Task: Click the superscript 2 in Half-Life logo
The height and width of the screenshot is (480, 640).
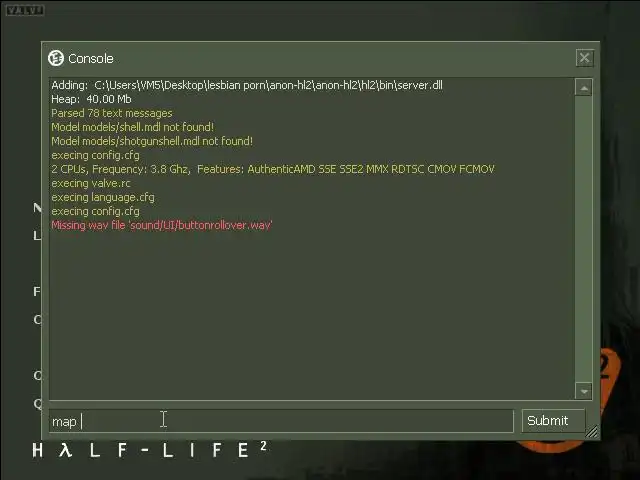Action: (263, 446)
